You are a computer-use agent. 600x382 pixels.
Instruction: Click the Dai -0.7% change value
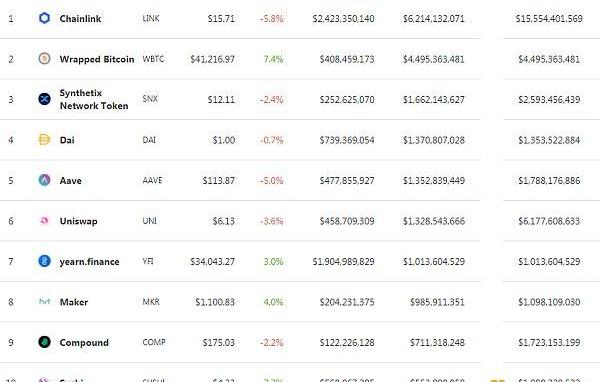[x=272, y=140]
